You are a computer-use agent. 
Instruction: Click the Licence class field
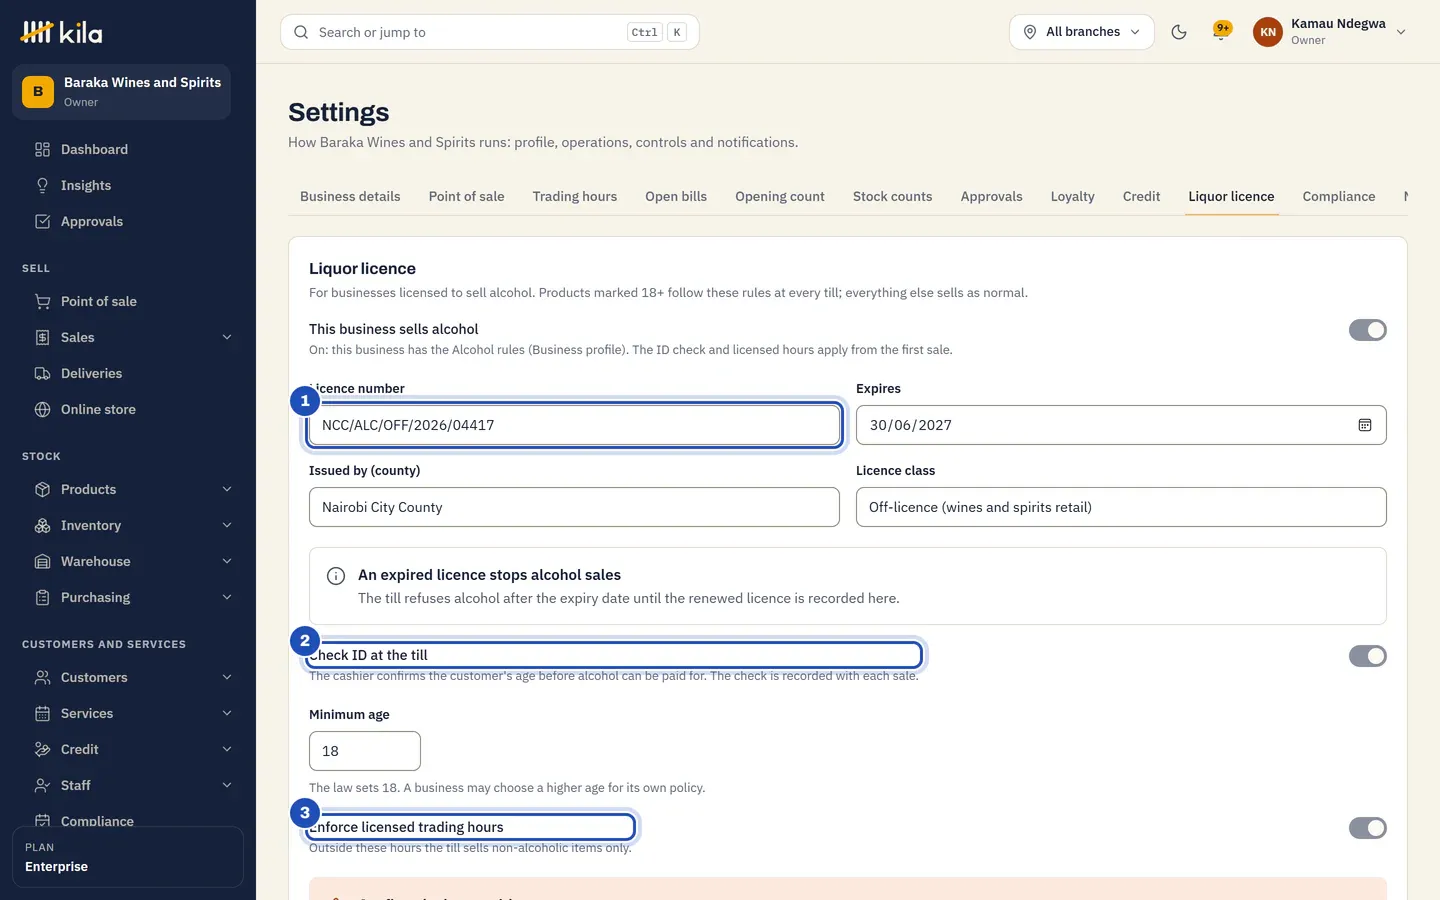[1121, 507]
